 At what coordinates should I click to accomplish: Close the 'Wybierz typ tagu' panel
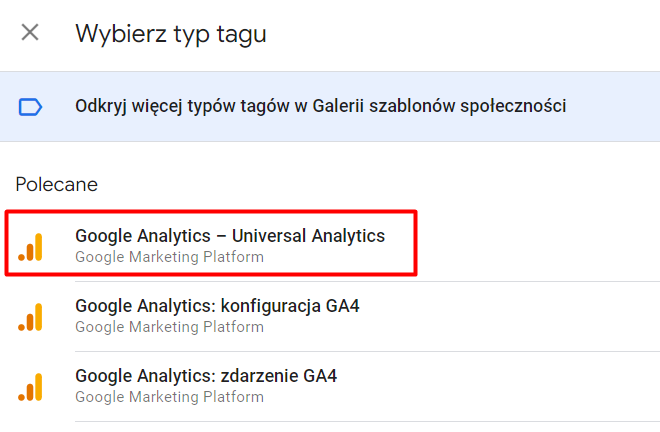pyautogui.click(x=30, y=32)
